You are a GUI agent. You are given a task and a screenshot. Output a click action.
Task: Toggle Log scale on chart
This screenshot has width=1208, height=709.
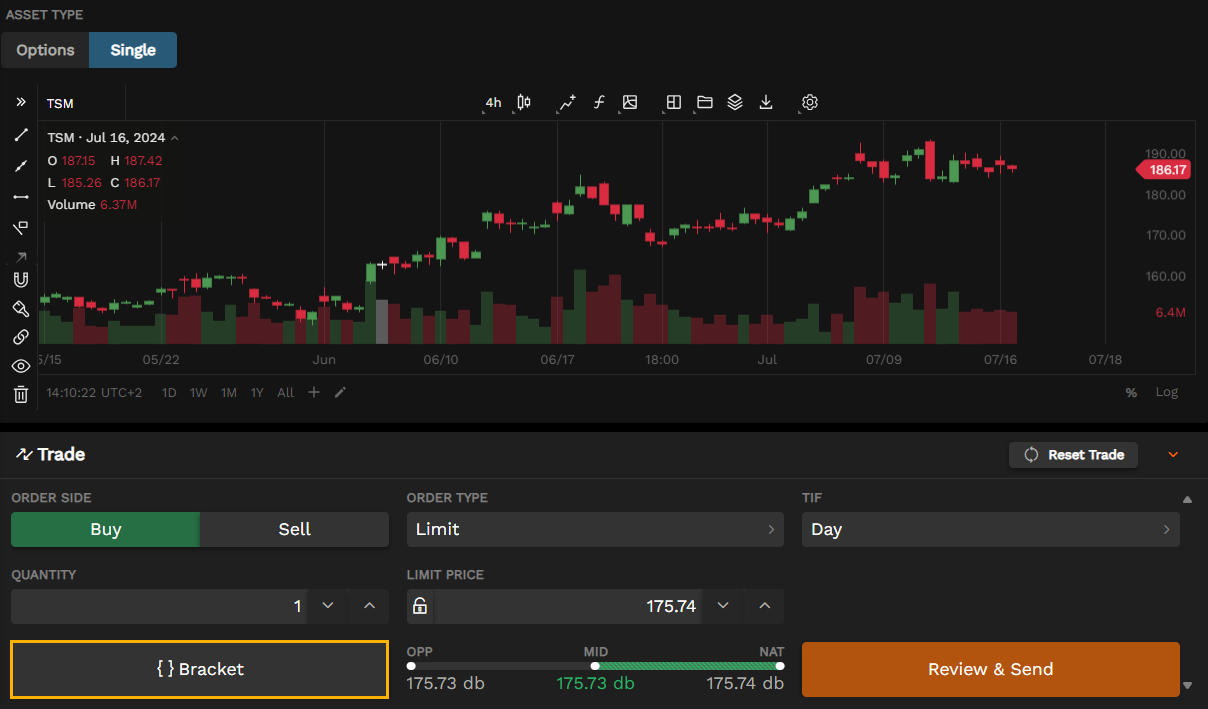click(x=1167, y=392)
